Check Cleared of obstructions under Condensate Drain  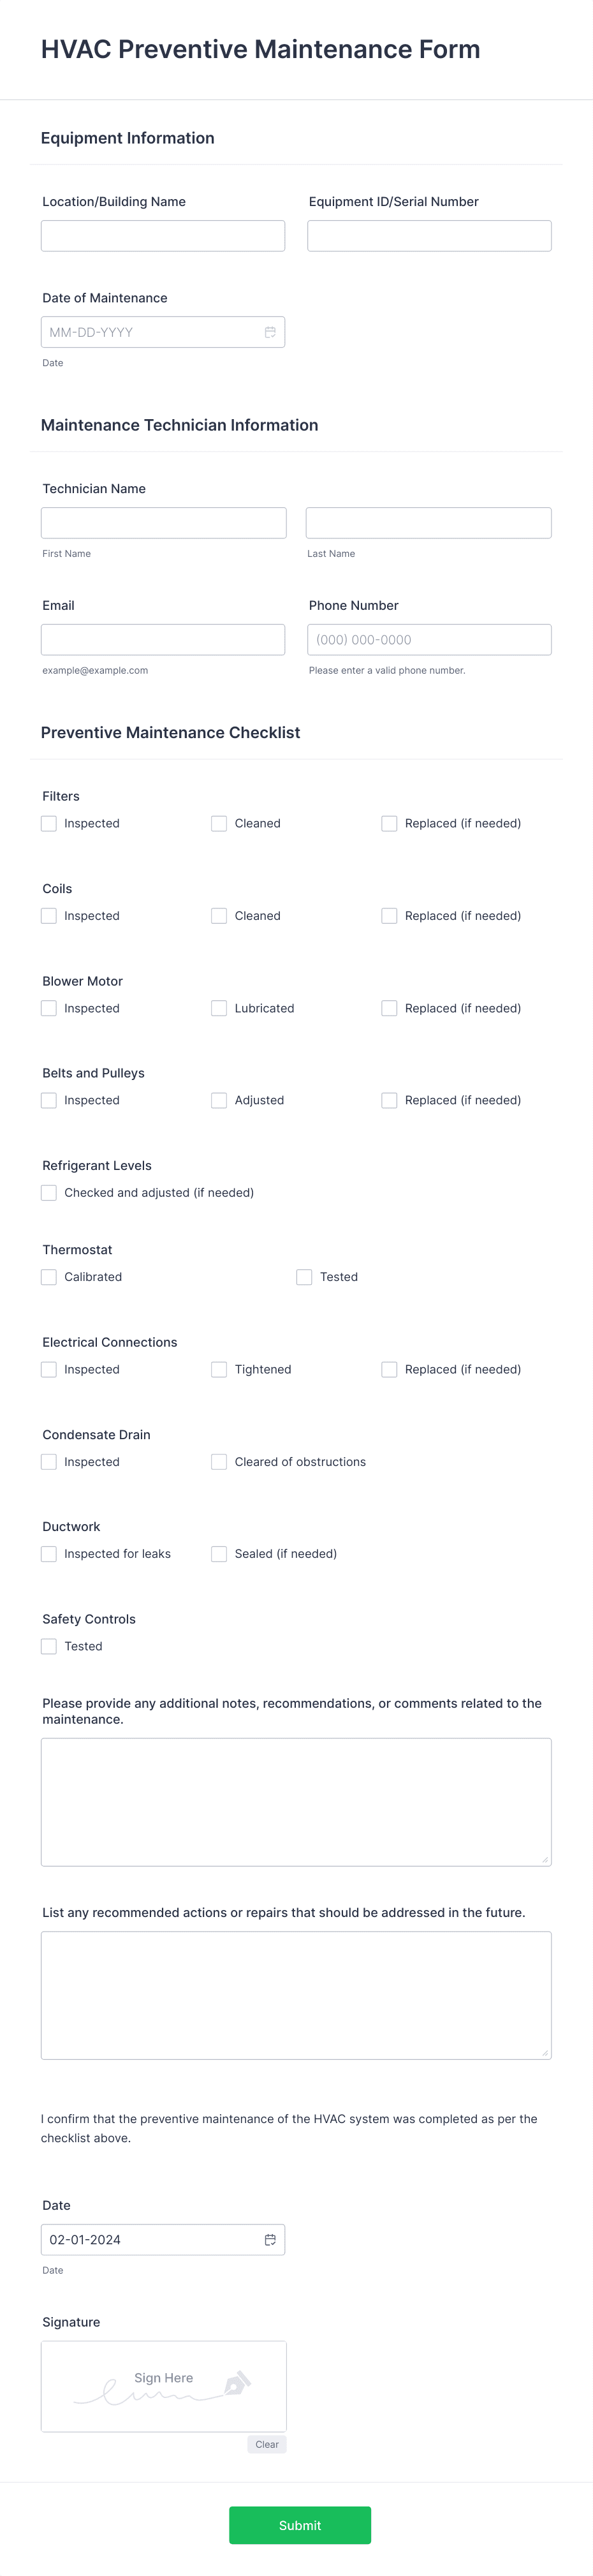218,1461
